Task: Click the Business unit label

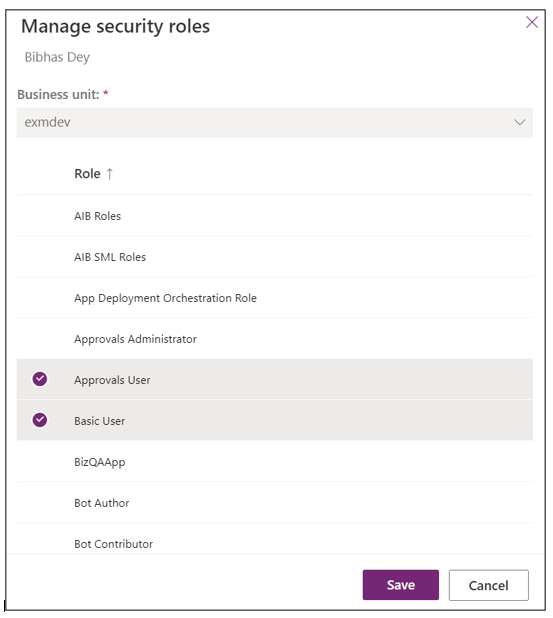Action: (58, 95)
